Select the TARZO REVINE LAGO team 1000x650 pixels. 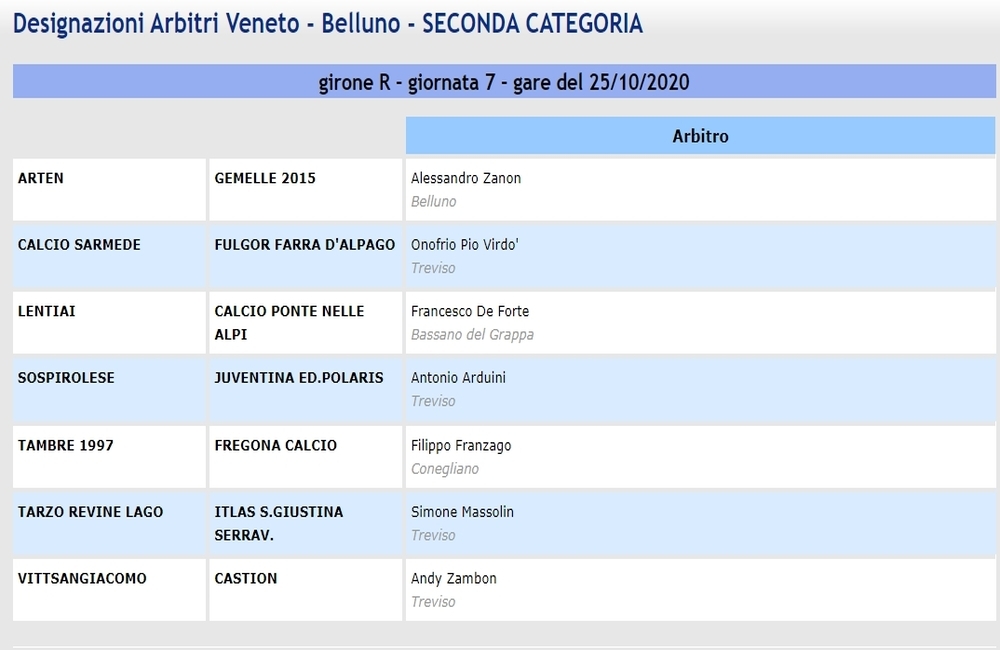(90, 512)
